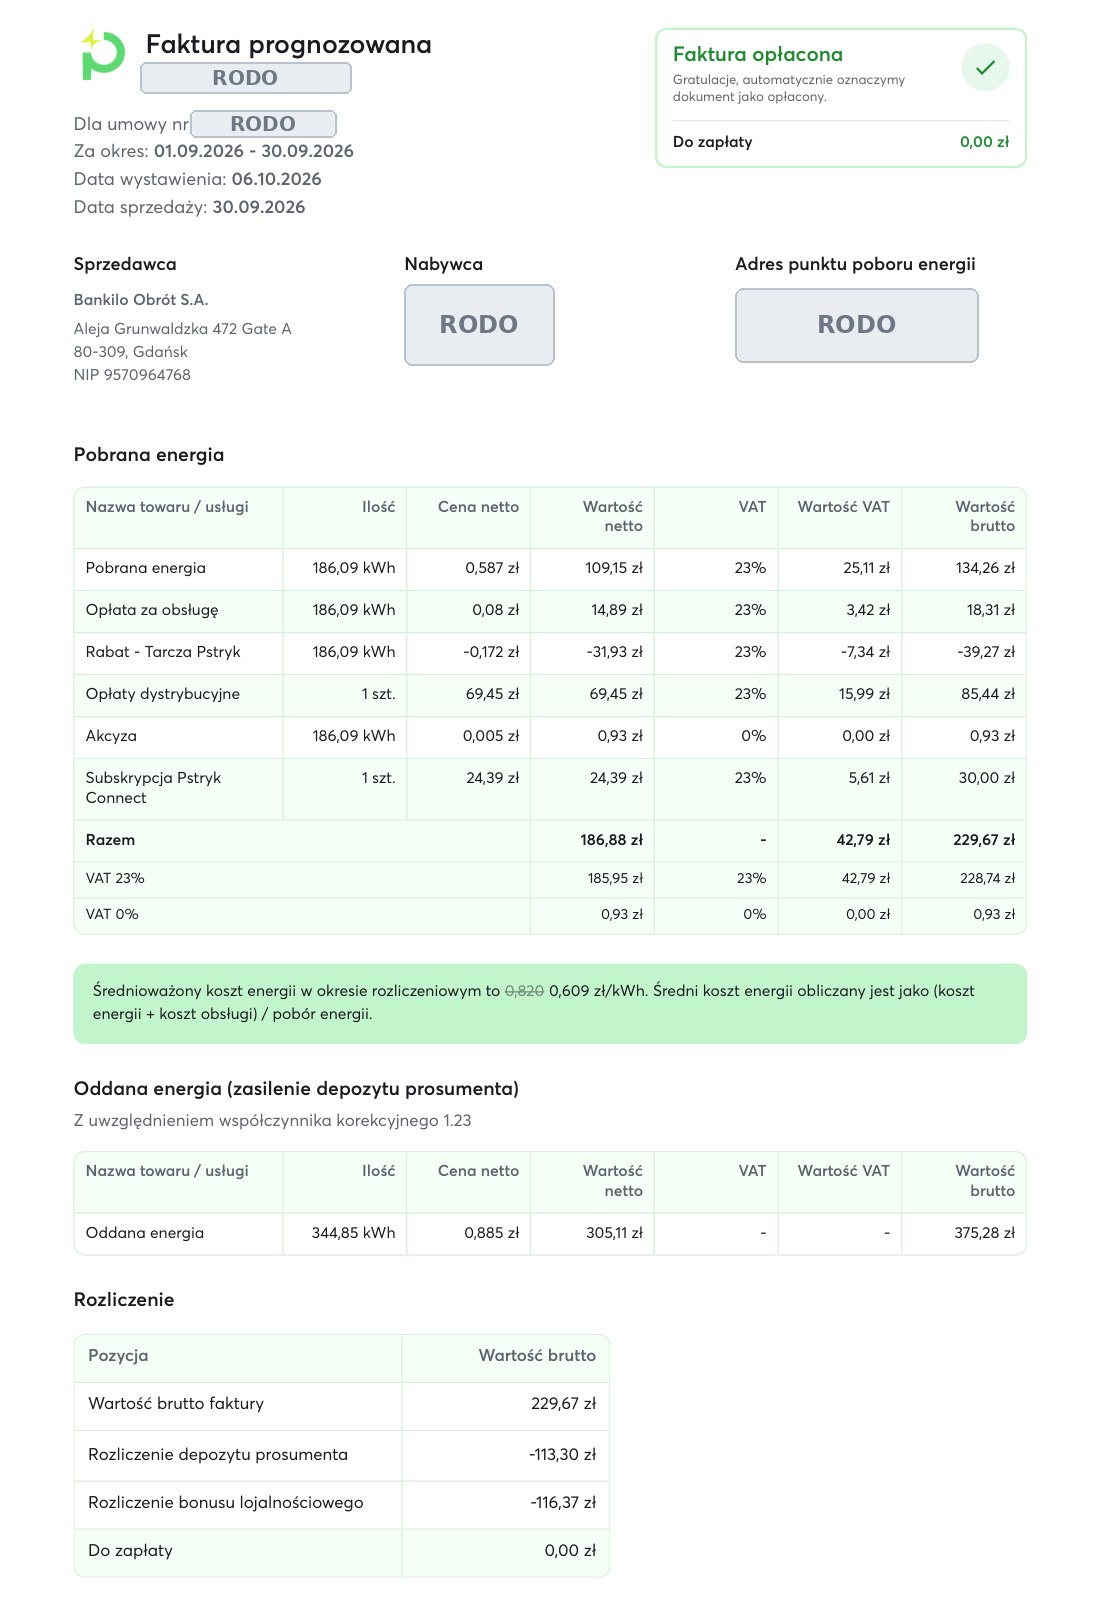The height and width of the screenshot is (1622, 1100).
Task: Click the Nabywca RODO placeholder box
Action: coord(479,325)
